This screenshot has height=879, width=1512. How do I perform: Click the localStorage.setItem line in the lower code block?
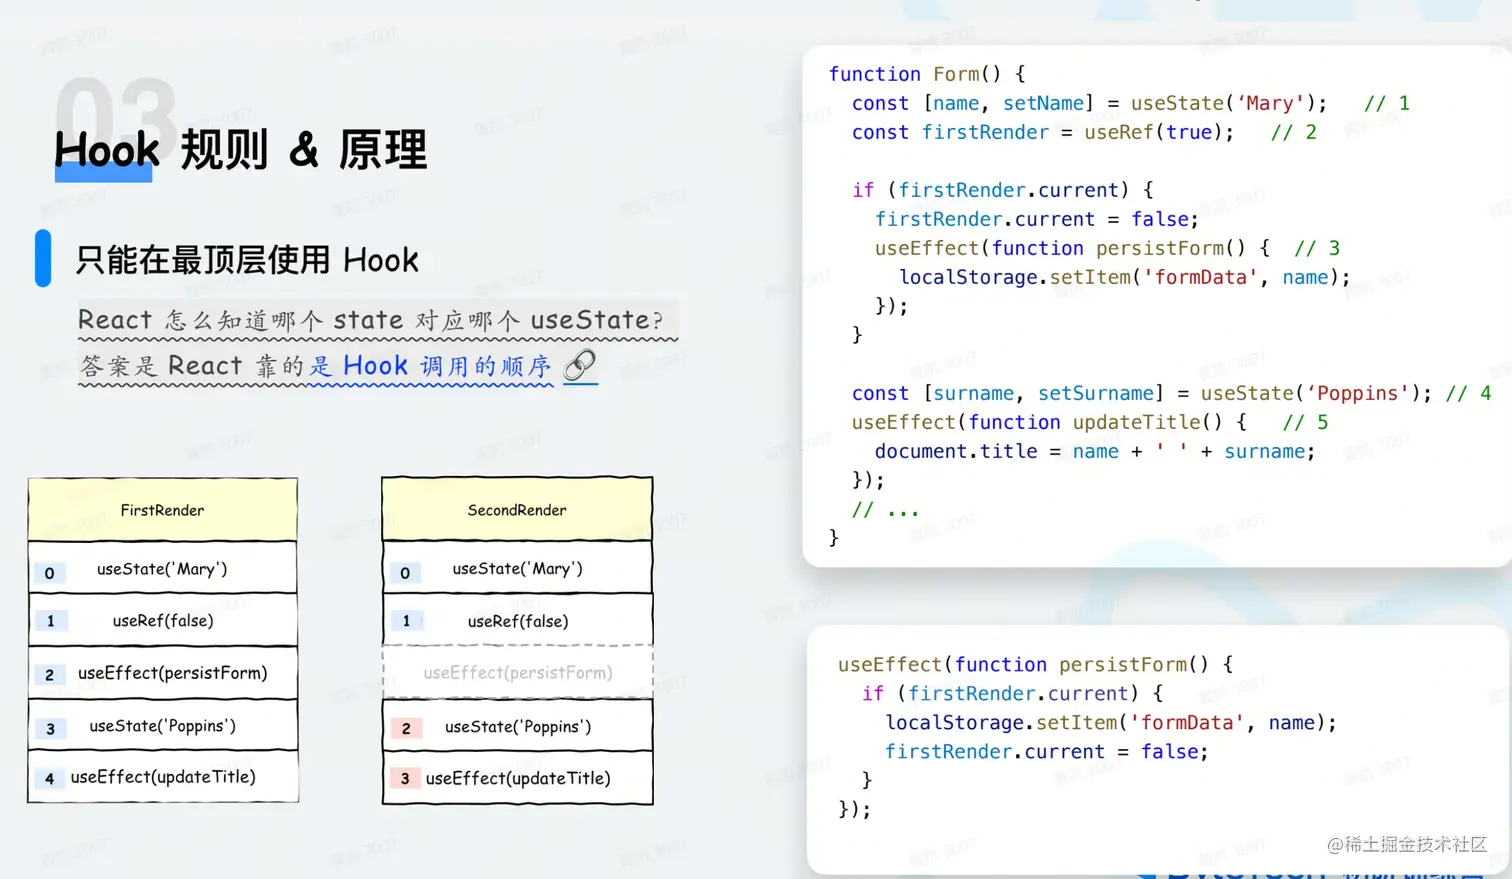click(x=1110, y=722)
